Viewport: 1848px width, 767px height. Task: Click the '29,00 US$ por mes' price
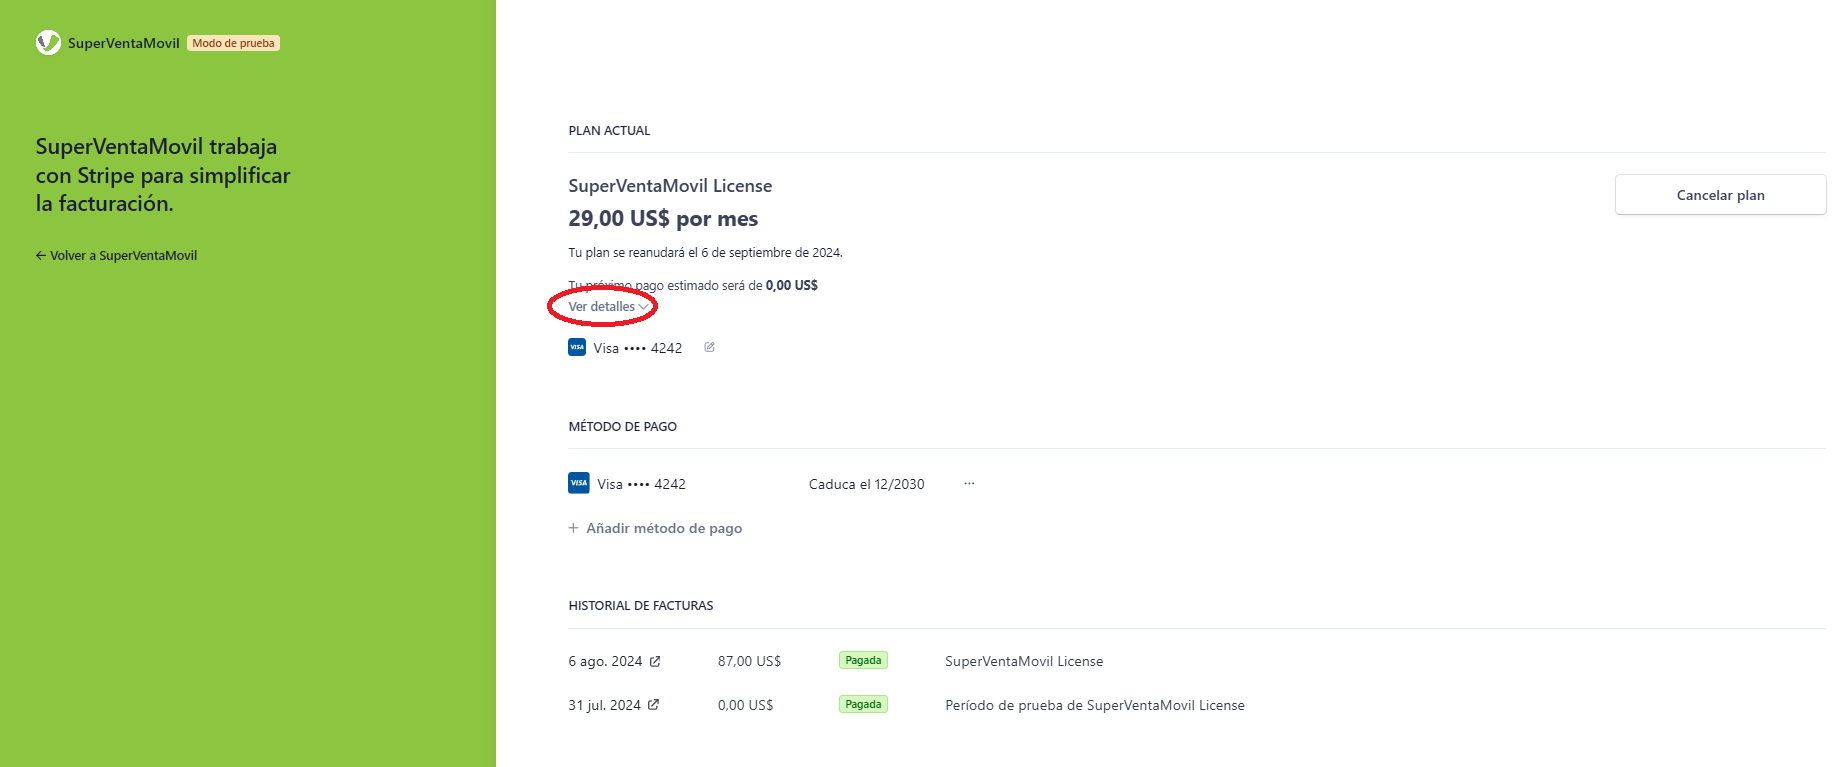[663, 218]
